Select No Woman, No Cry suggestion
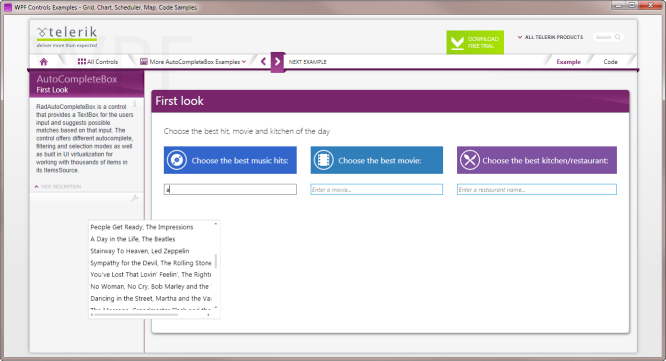666x361 pixels. point(151,287)
